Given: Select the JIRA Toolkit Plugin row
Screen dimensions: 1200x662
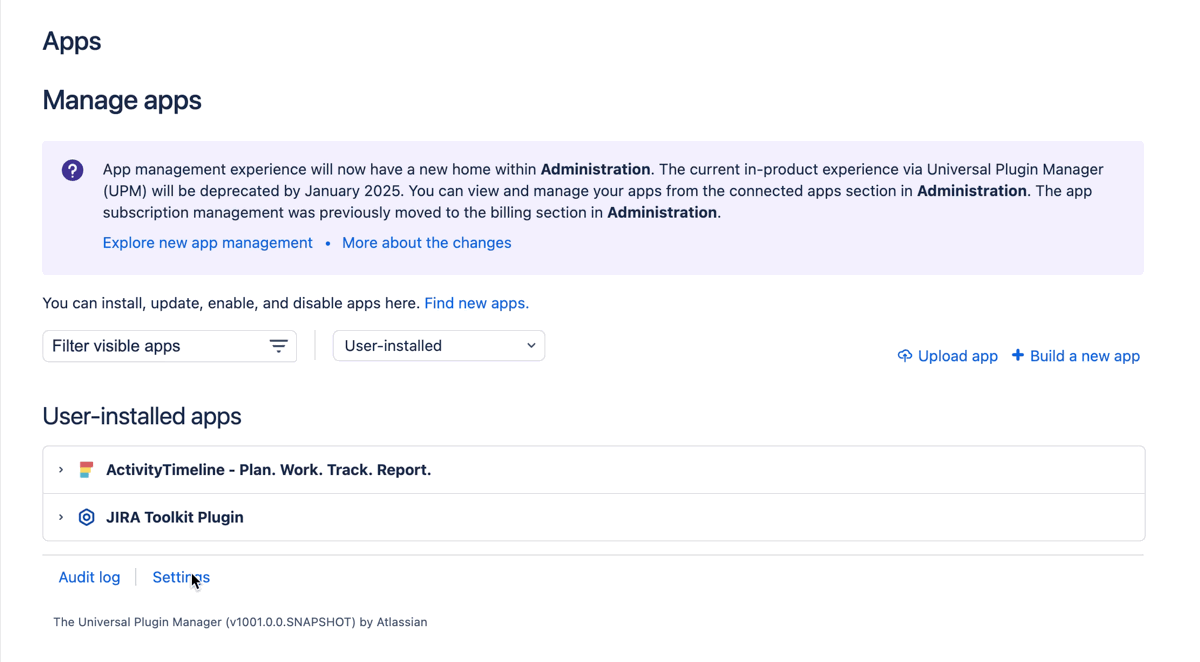Looking at the screenshot, I should tap(175, 517).
